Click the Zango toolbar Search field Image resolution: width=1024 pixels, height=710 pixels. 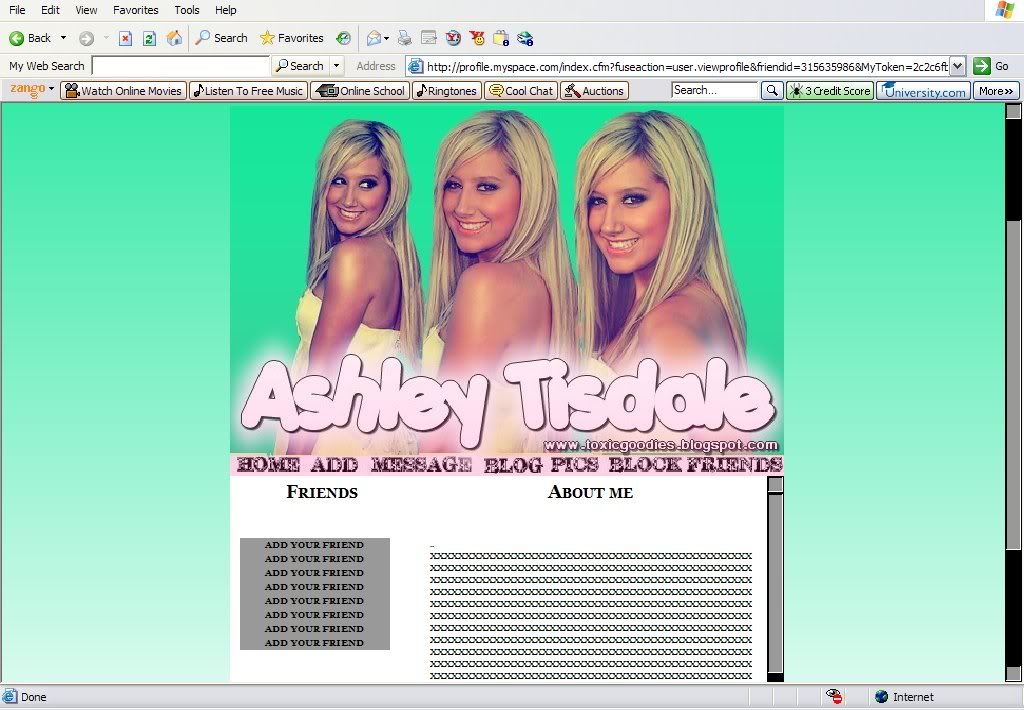coord(714,90)
